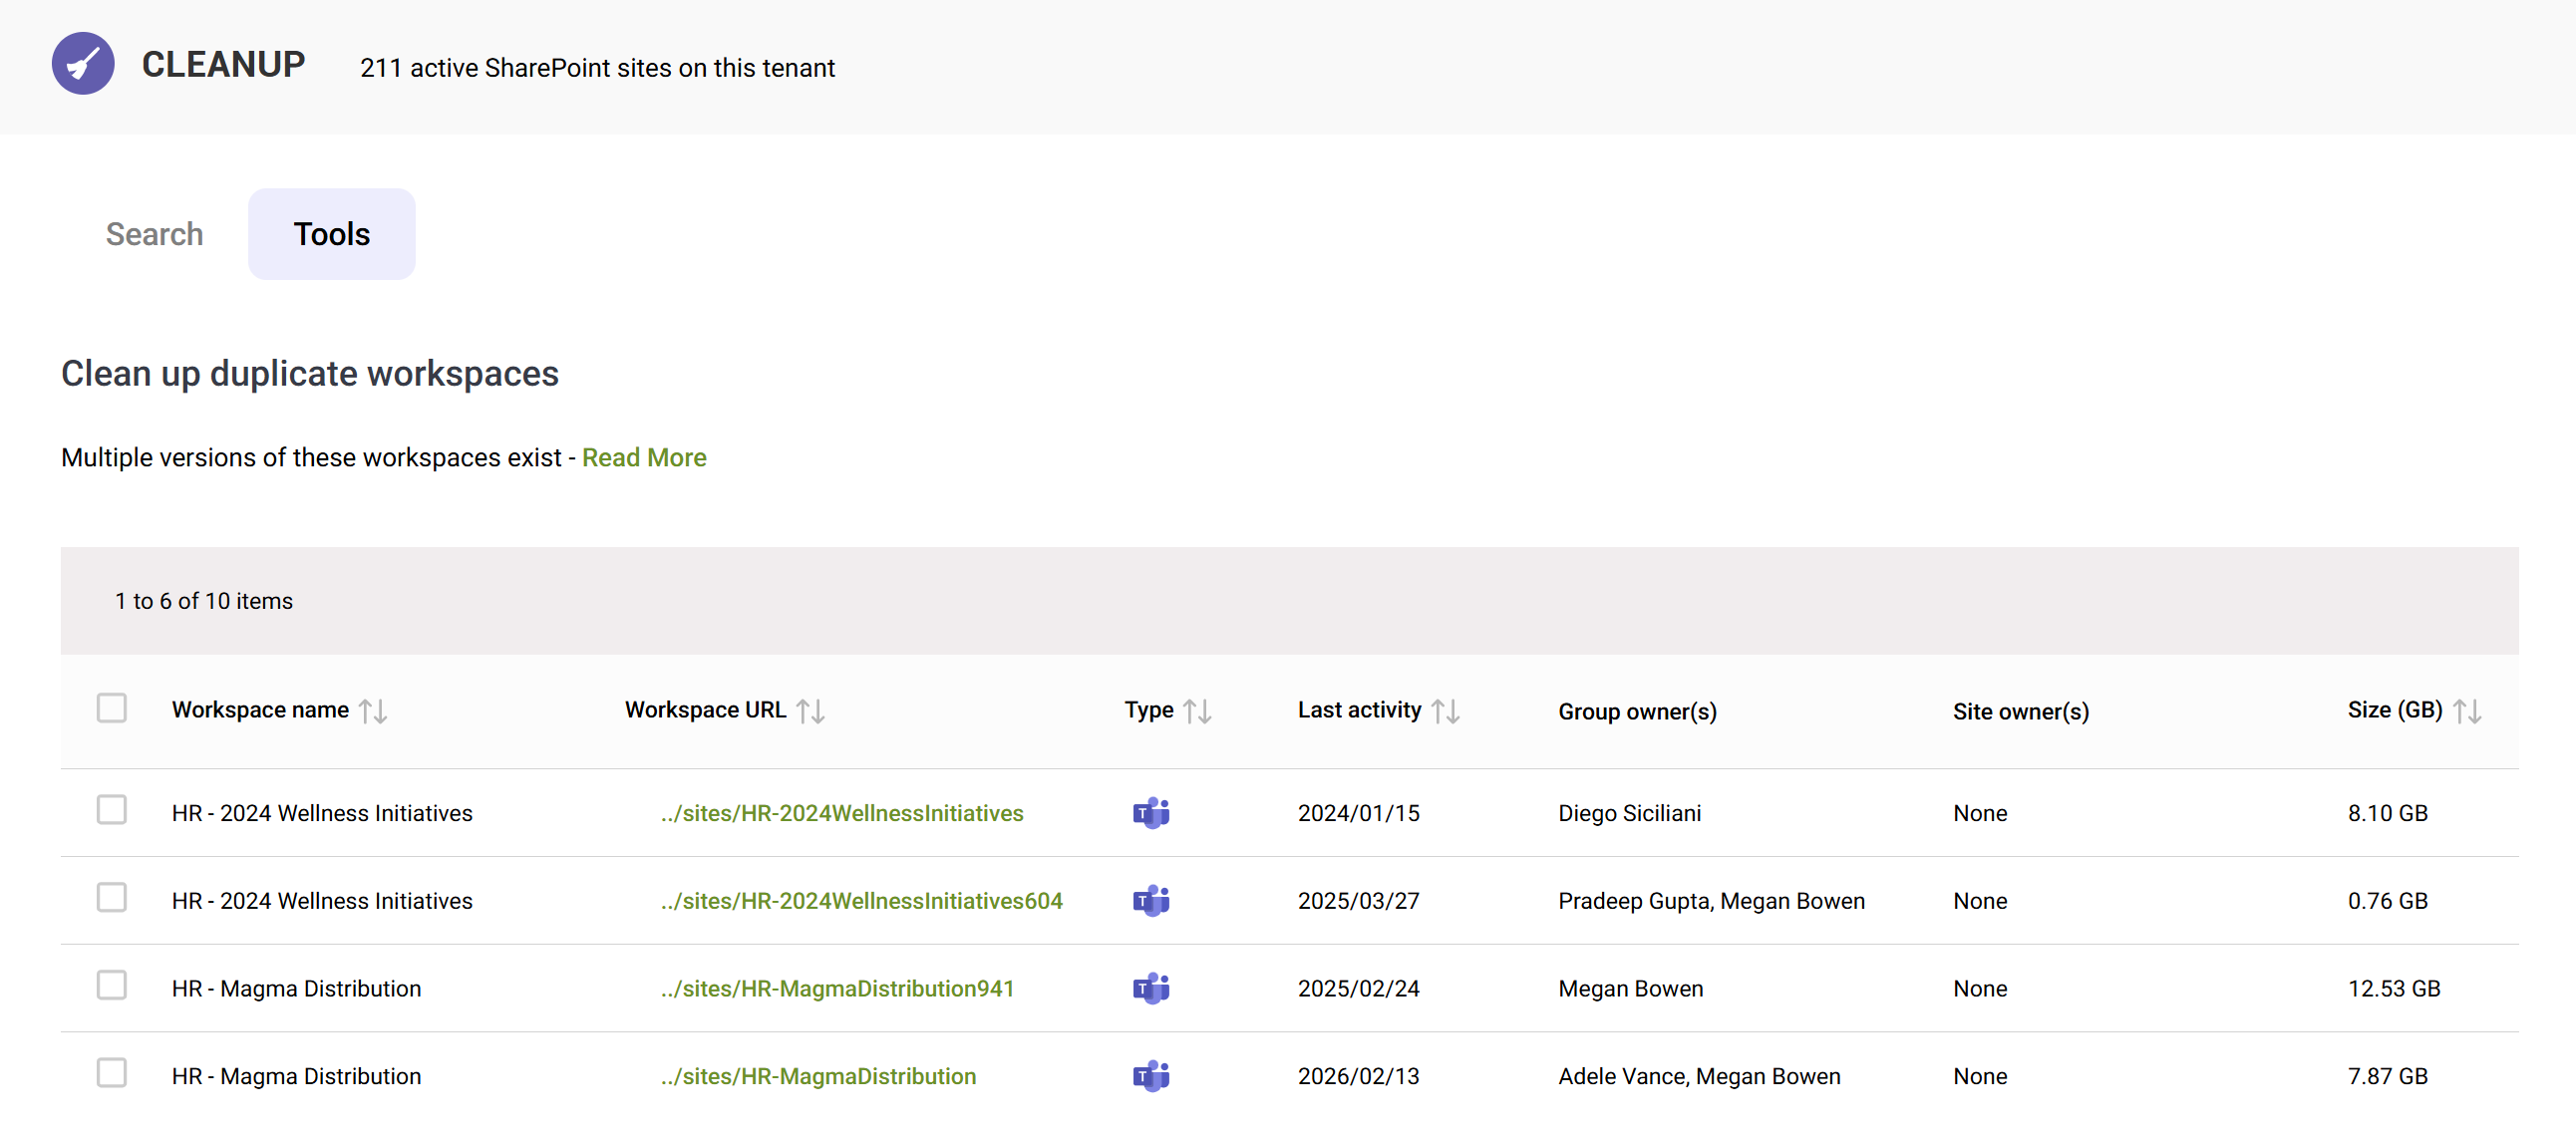Click the Group owner(s) column header
This screenshot has width=2576, height=1136.
(1637, 711)
